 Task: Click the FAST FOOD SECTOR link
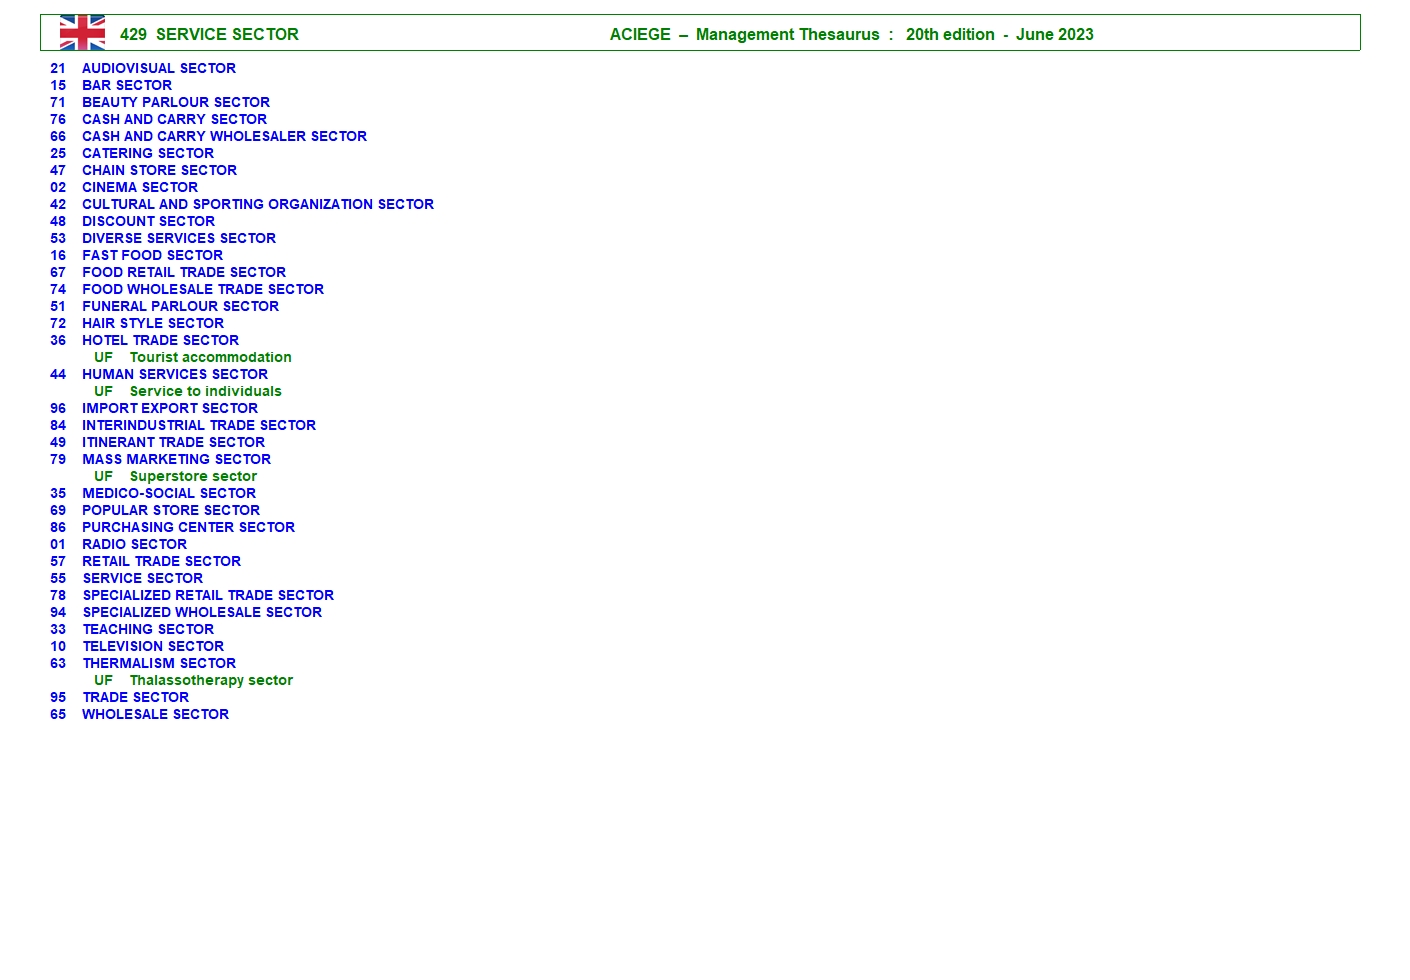click(x=152, y=255)
